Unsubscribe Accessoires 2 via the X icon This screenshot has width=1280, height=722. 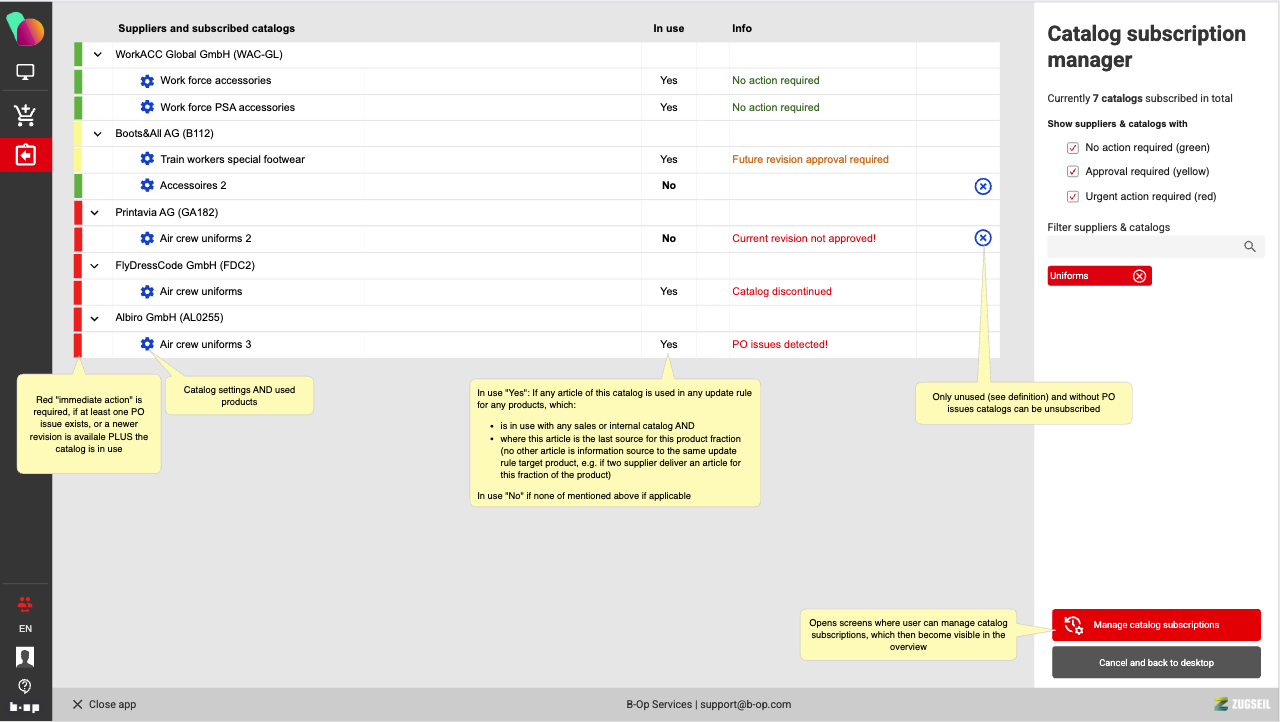coord(982,186)
